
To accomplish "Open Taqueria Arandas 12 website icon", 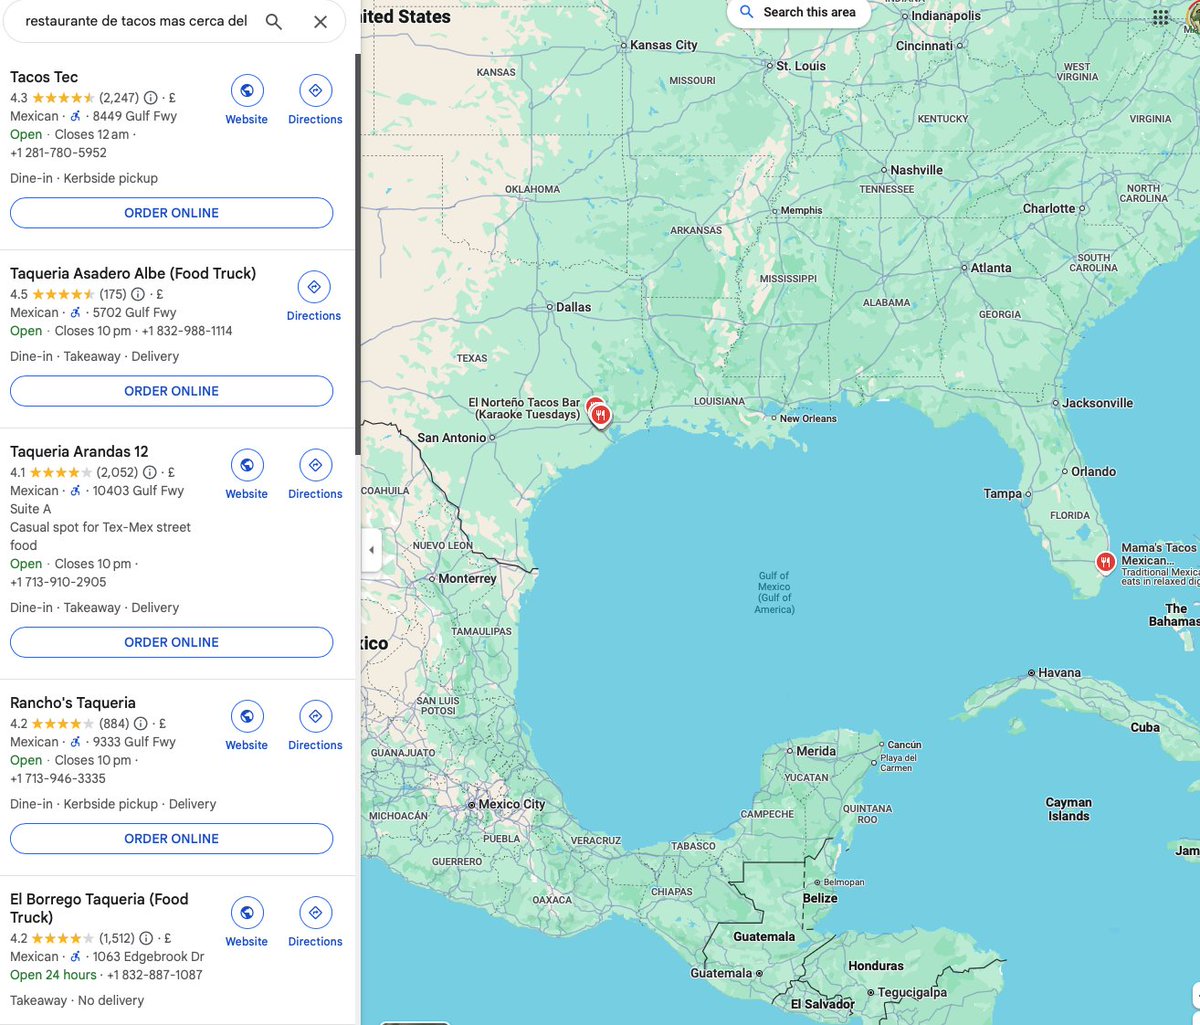I will (246, 465).
